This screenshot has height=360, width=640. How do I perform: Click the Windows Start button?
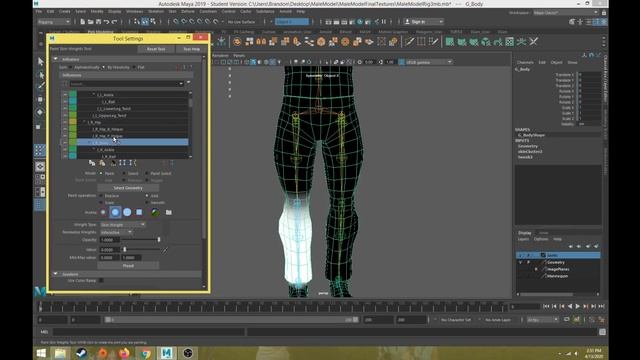click(x=41, y=353)
